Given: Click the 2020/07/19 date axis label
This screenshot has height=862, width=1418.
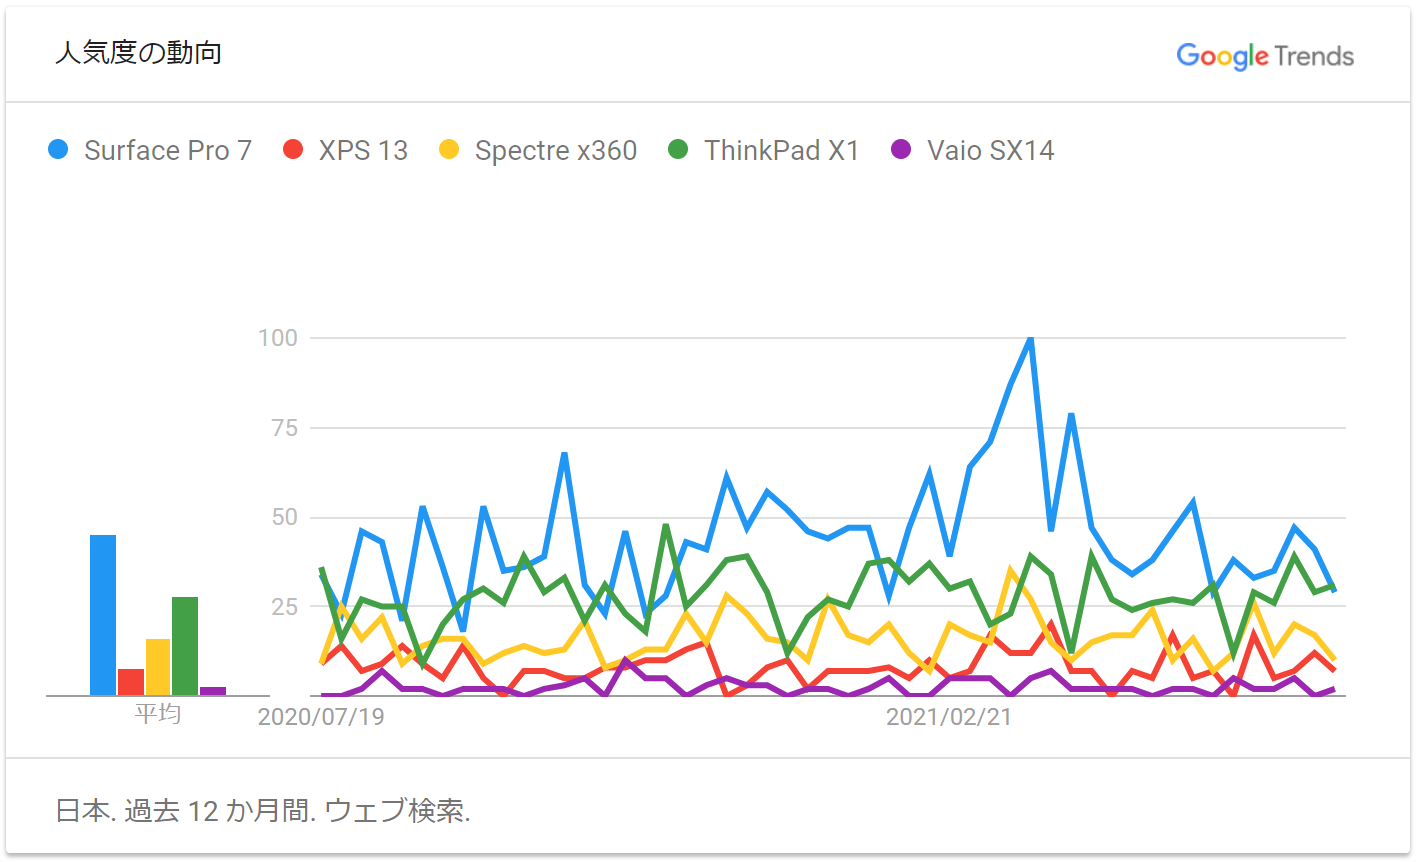Looking at the screenshot, I should [320, 717].
